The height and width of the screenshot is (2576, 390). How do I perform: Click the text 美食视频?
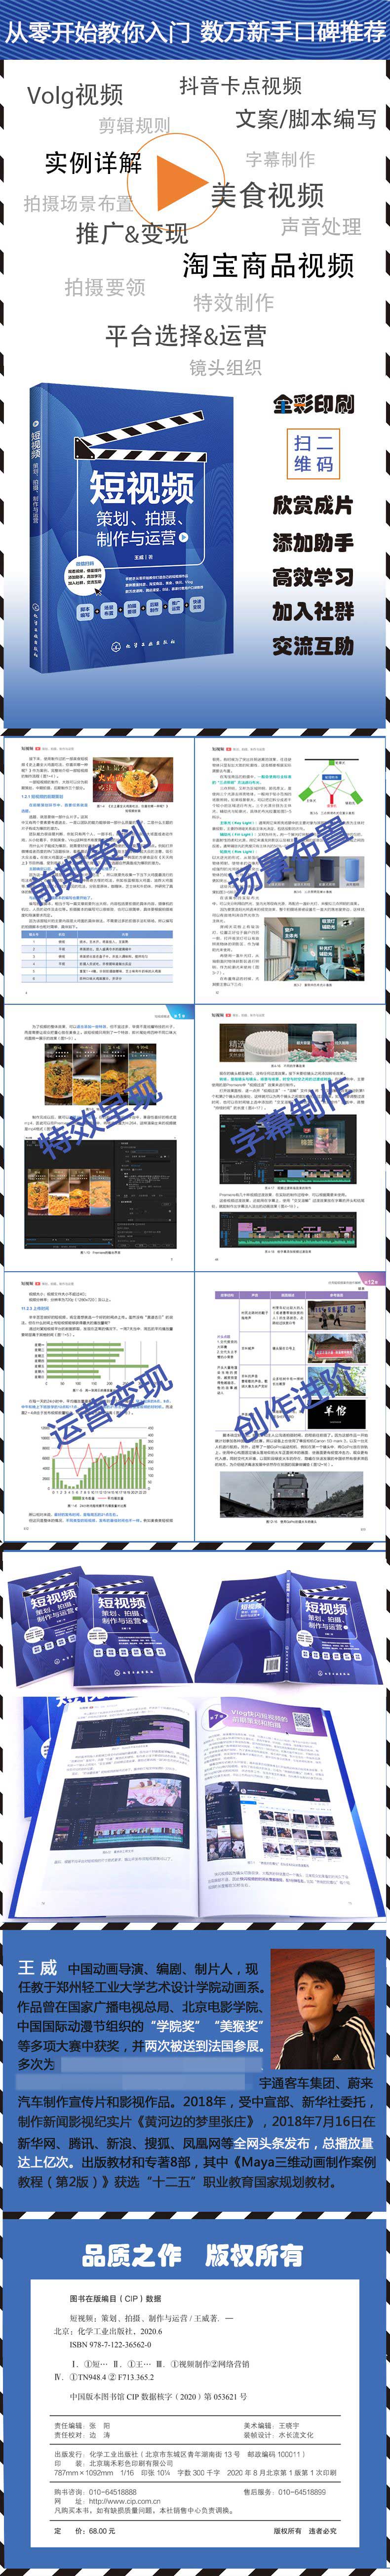[x=267, y=195]
